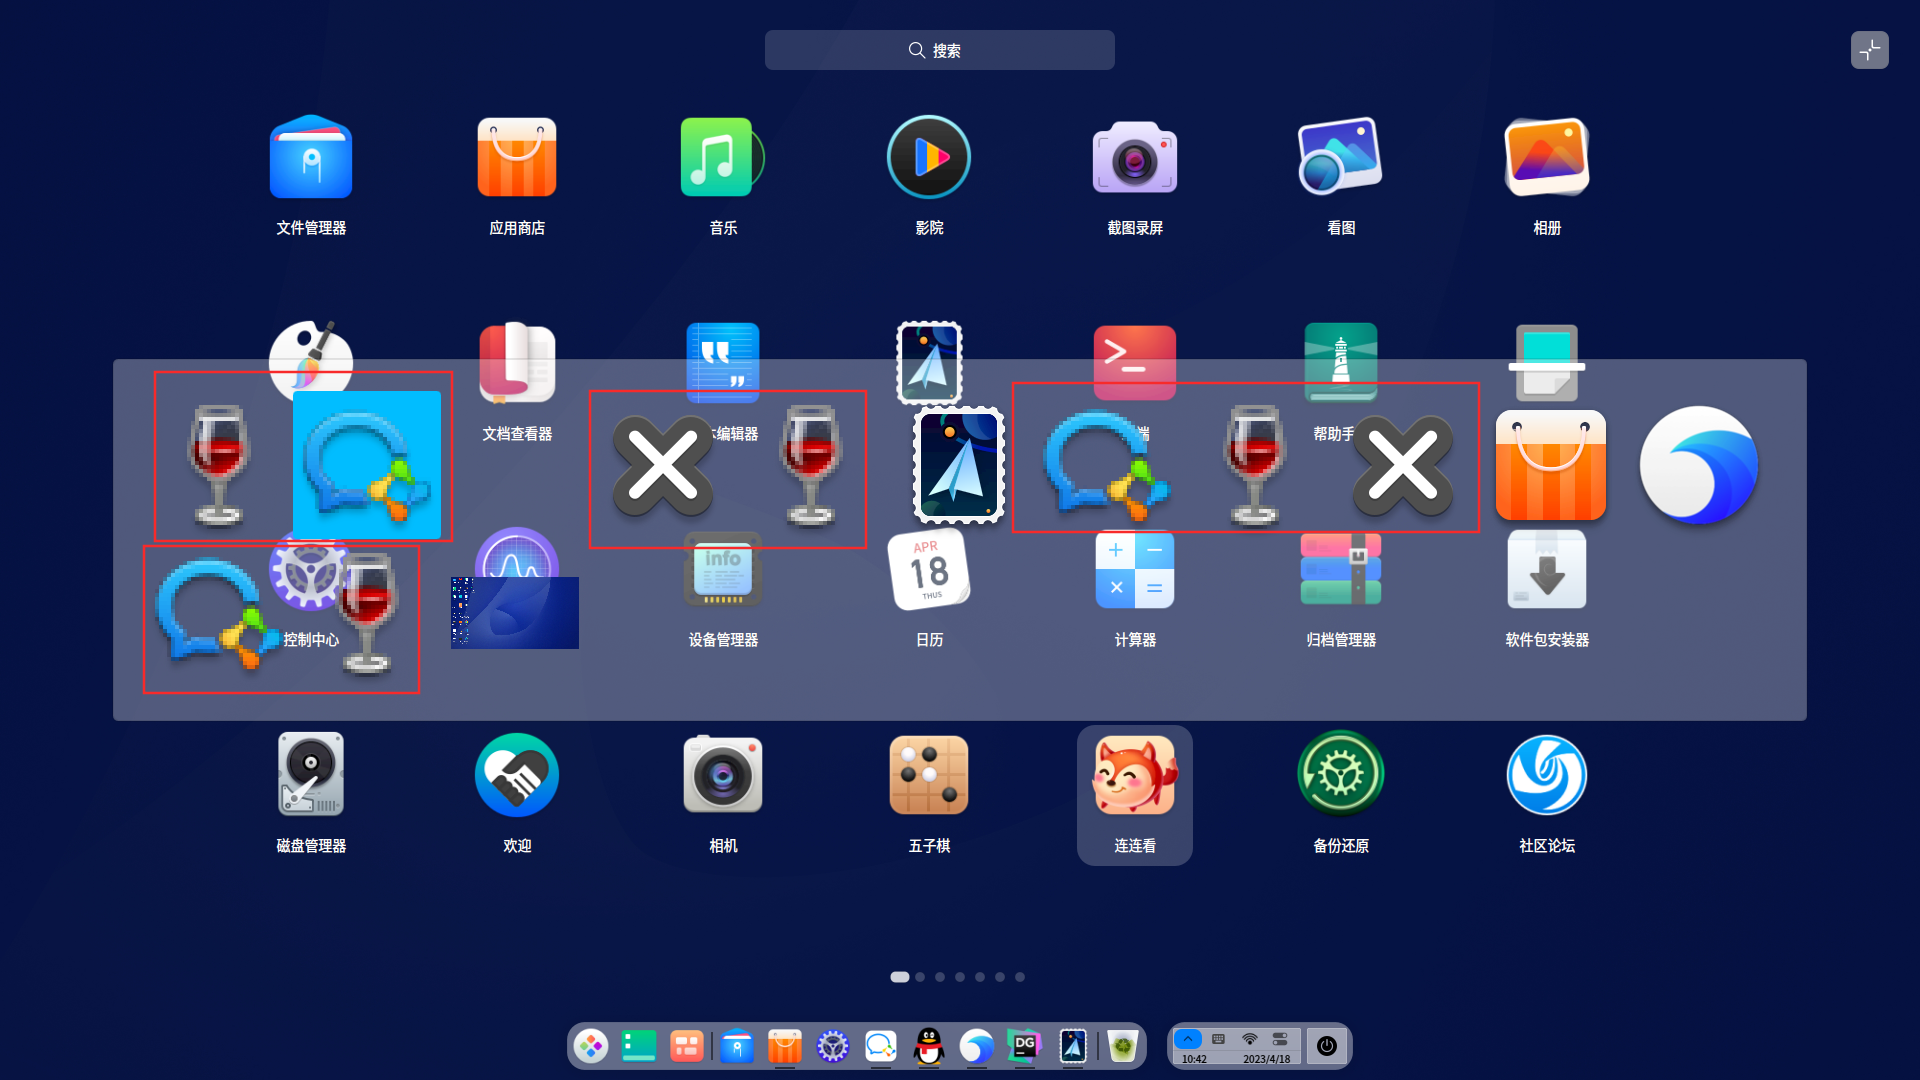Open control center gear in the dock
The image size is (1920, 1080).
833,1046
